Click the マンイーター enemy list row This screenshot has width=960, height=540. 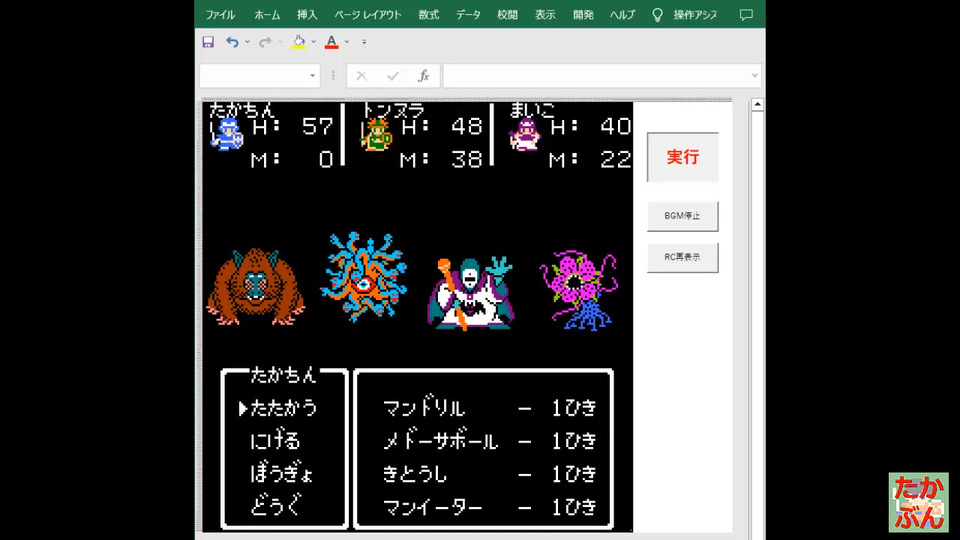[x=490, y=507]
